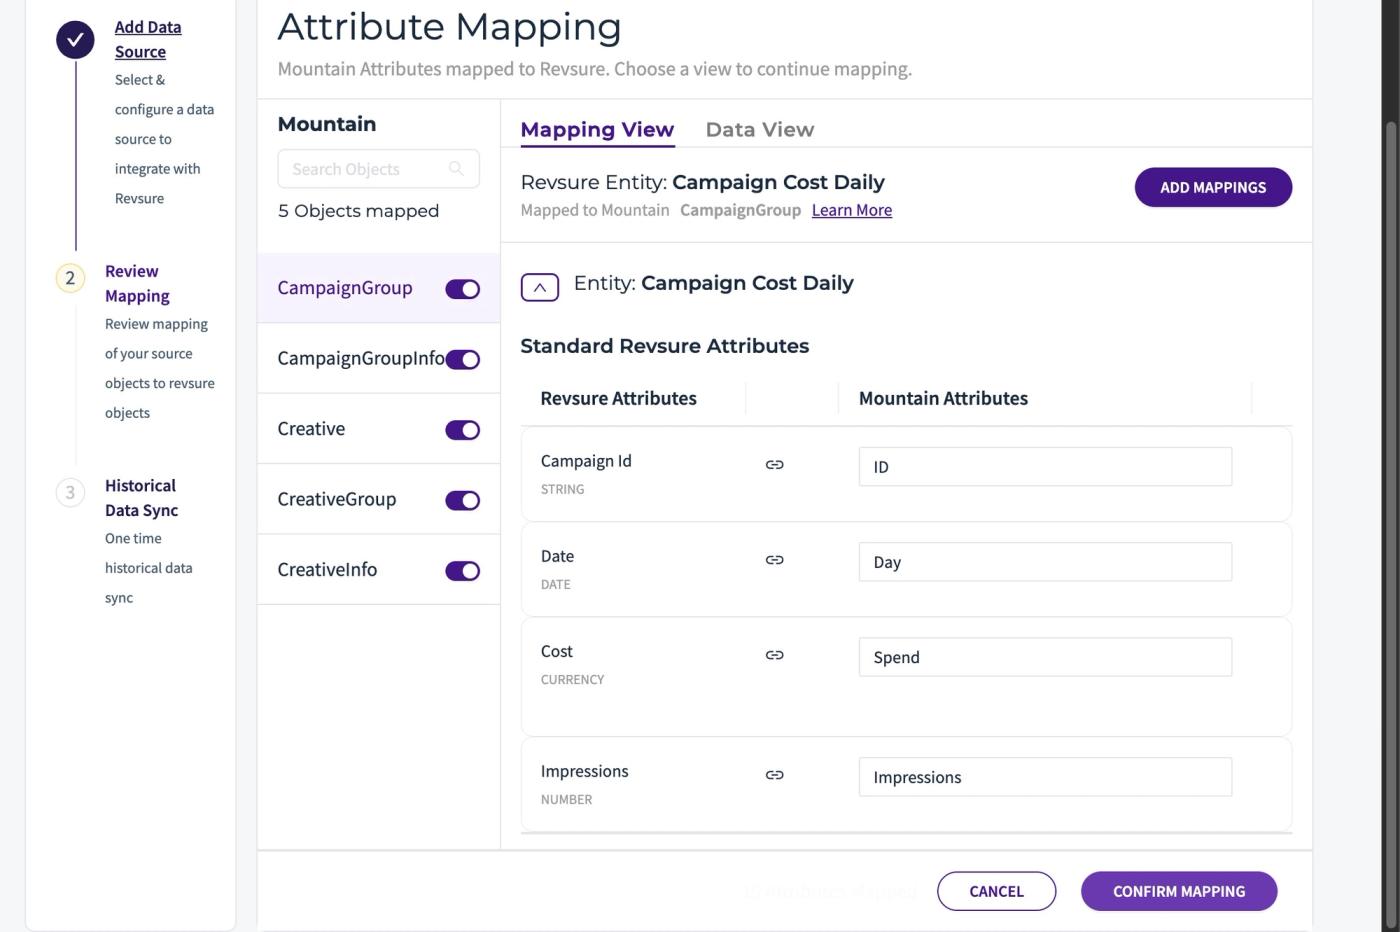Click the link icon in Date row

click(774, 559)
